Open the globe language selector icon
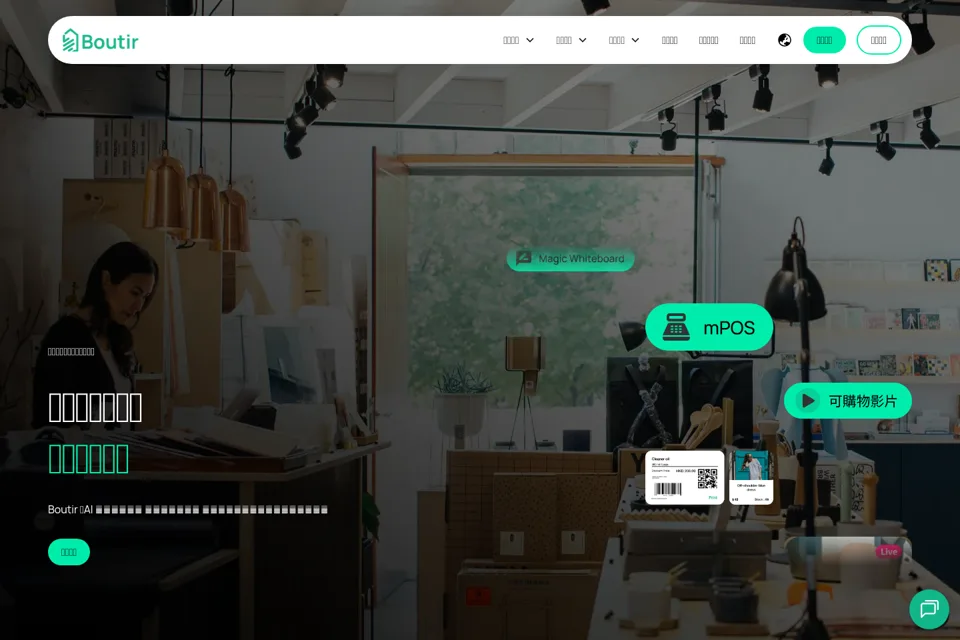Viewport: 960px width, 640px height. 784,40
